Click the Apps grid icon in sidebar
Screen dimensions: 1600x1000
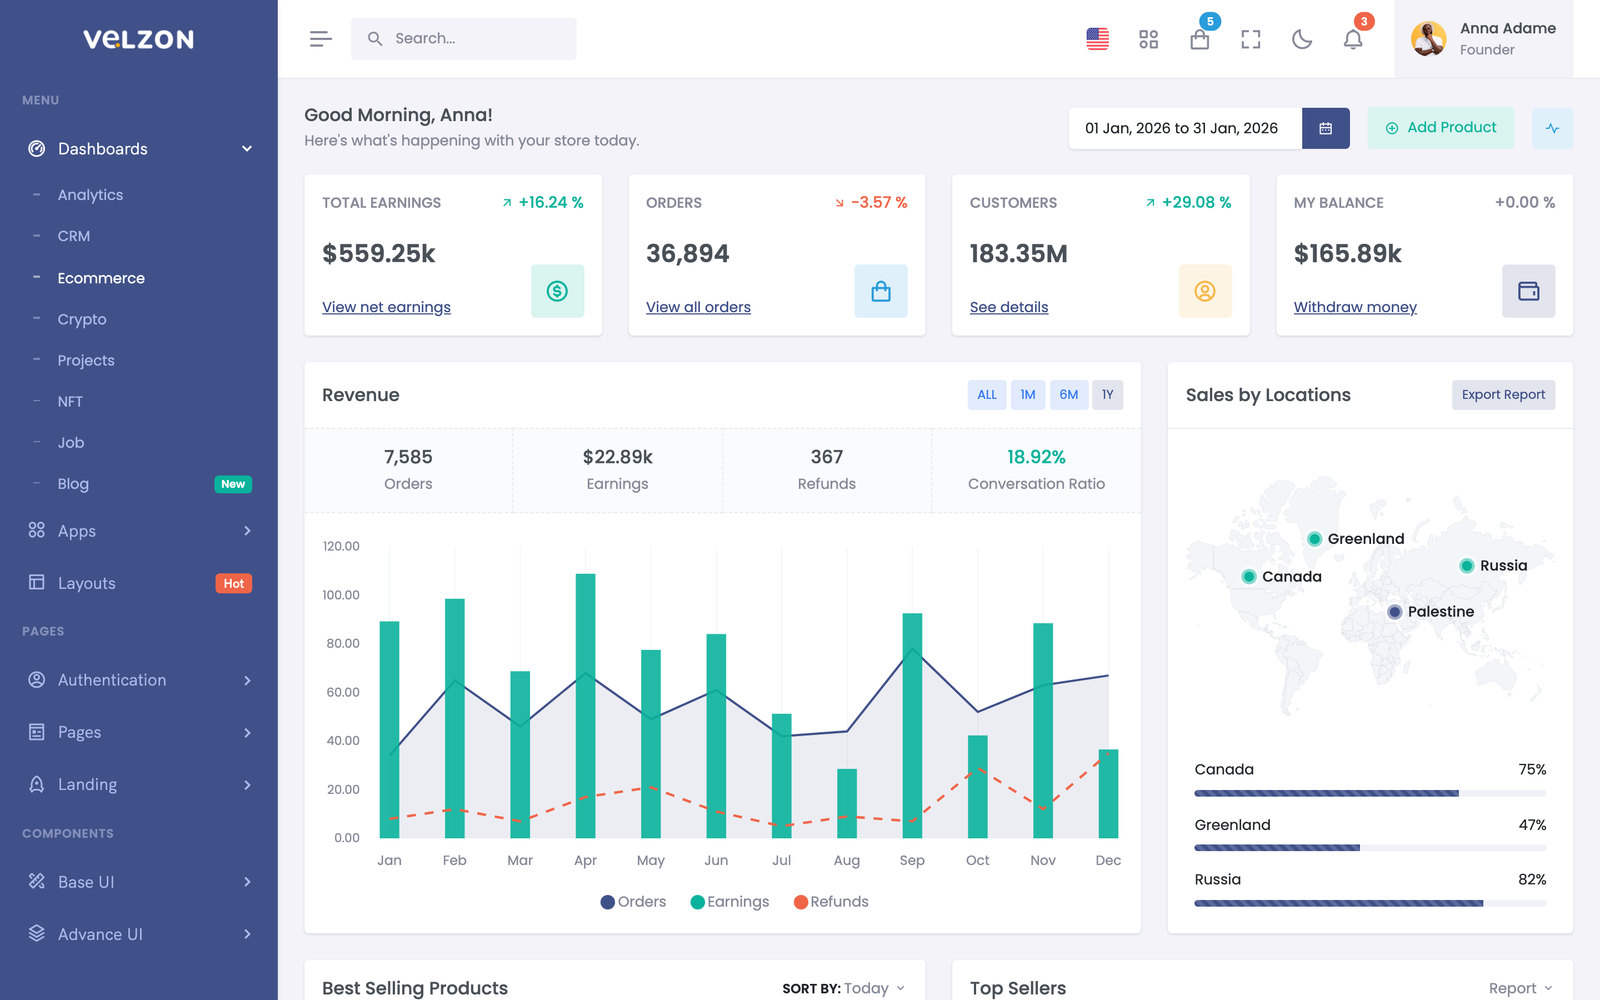37,530
